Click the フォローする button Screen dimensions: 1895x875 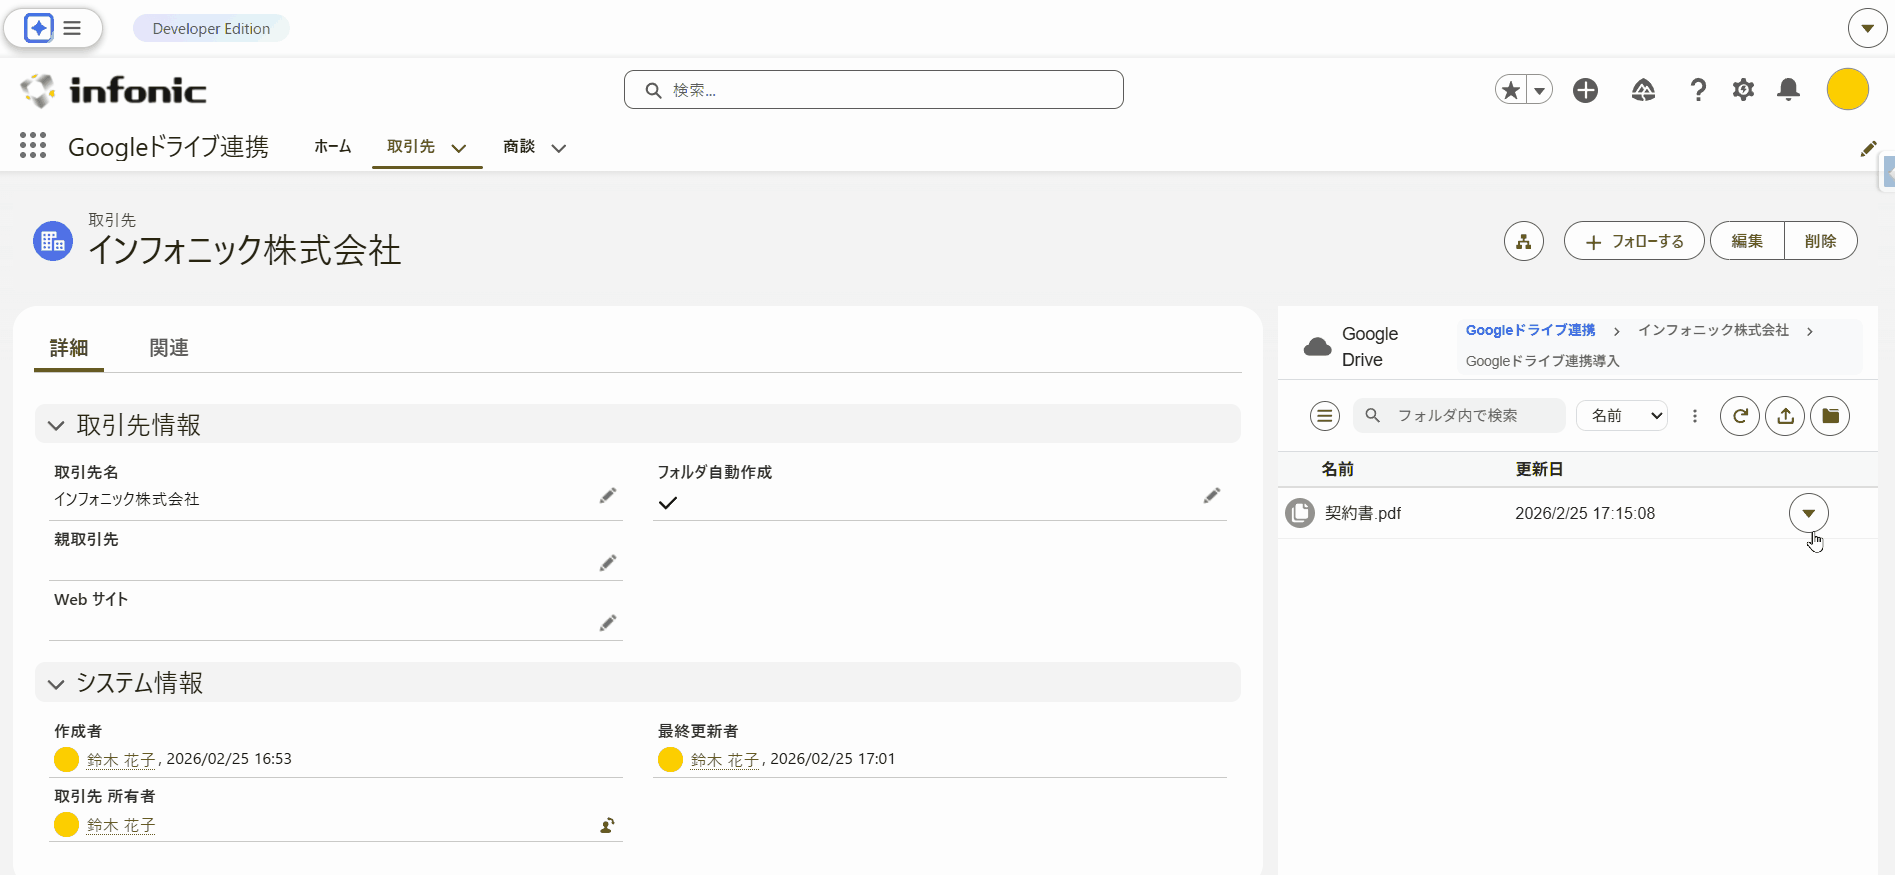[1633, 241]
